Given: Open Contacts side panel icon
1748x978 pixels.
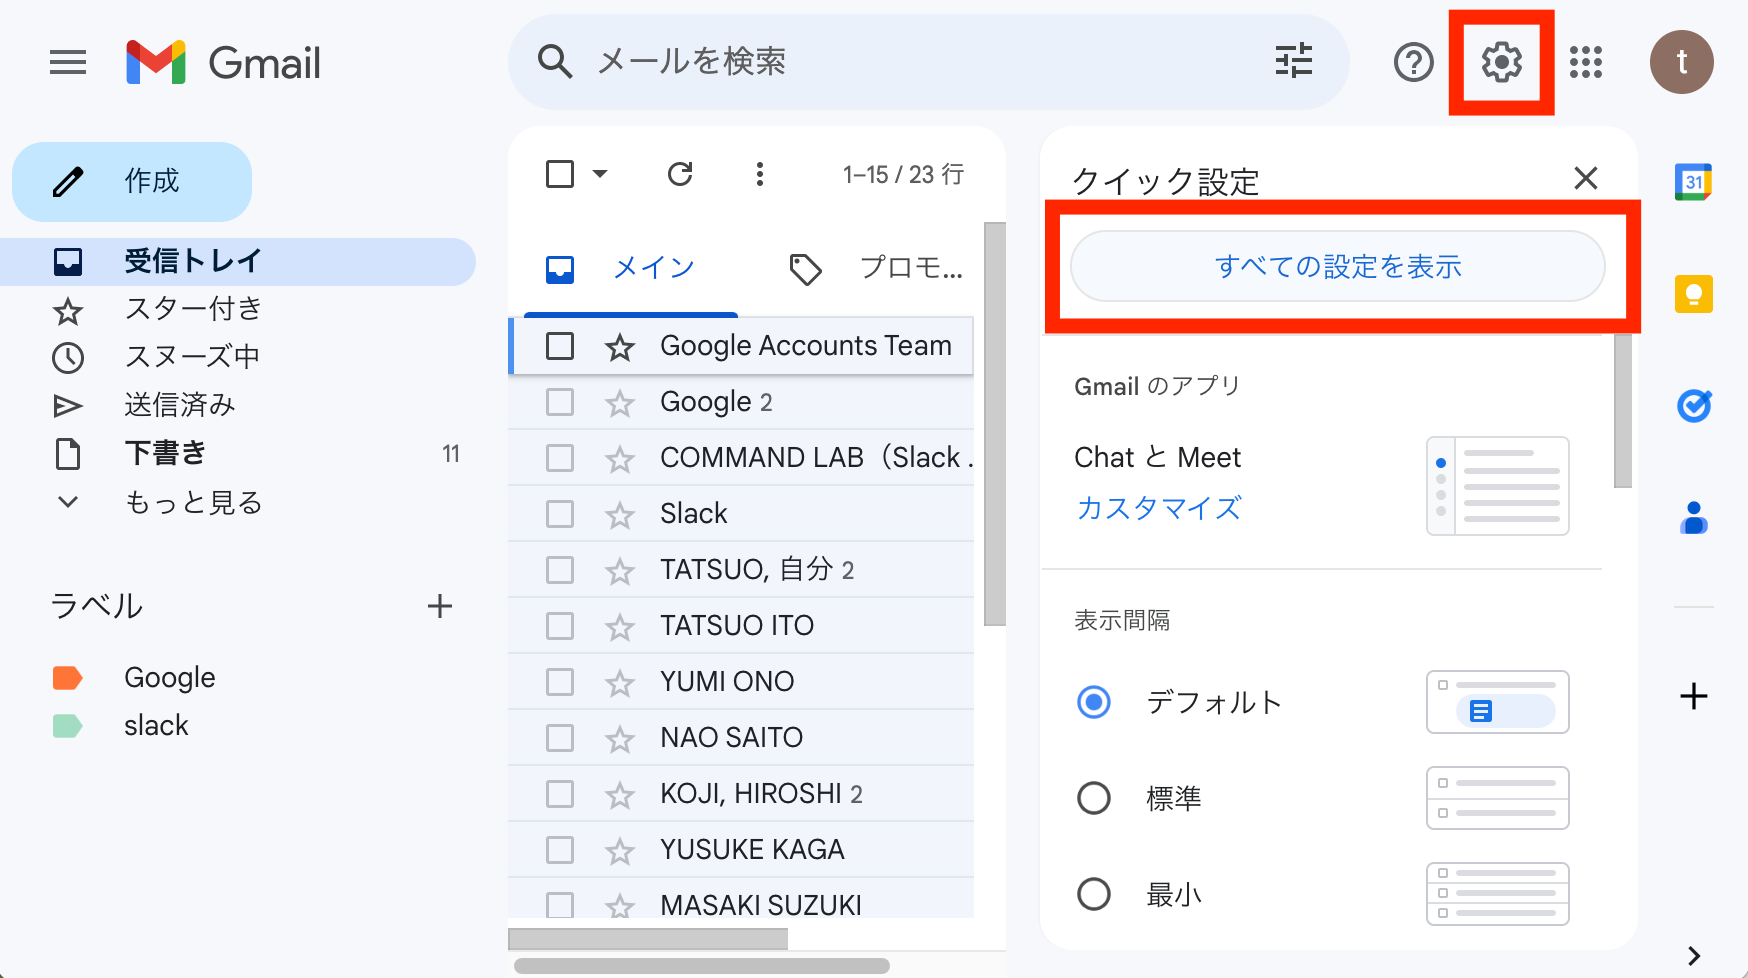Looking at the screenshot, I should click(x=1694, y=518).
